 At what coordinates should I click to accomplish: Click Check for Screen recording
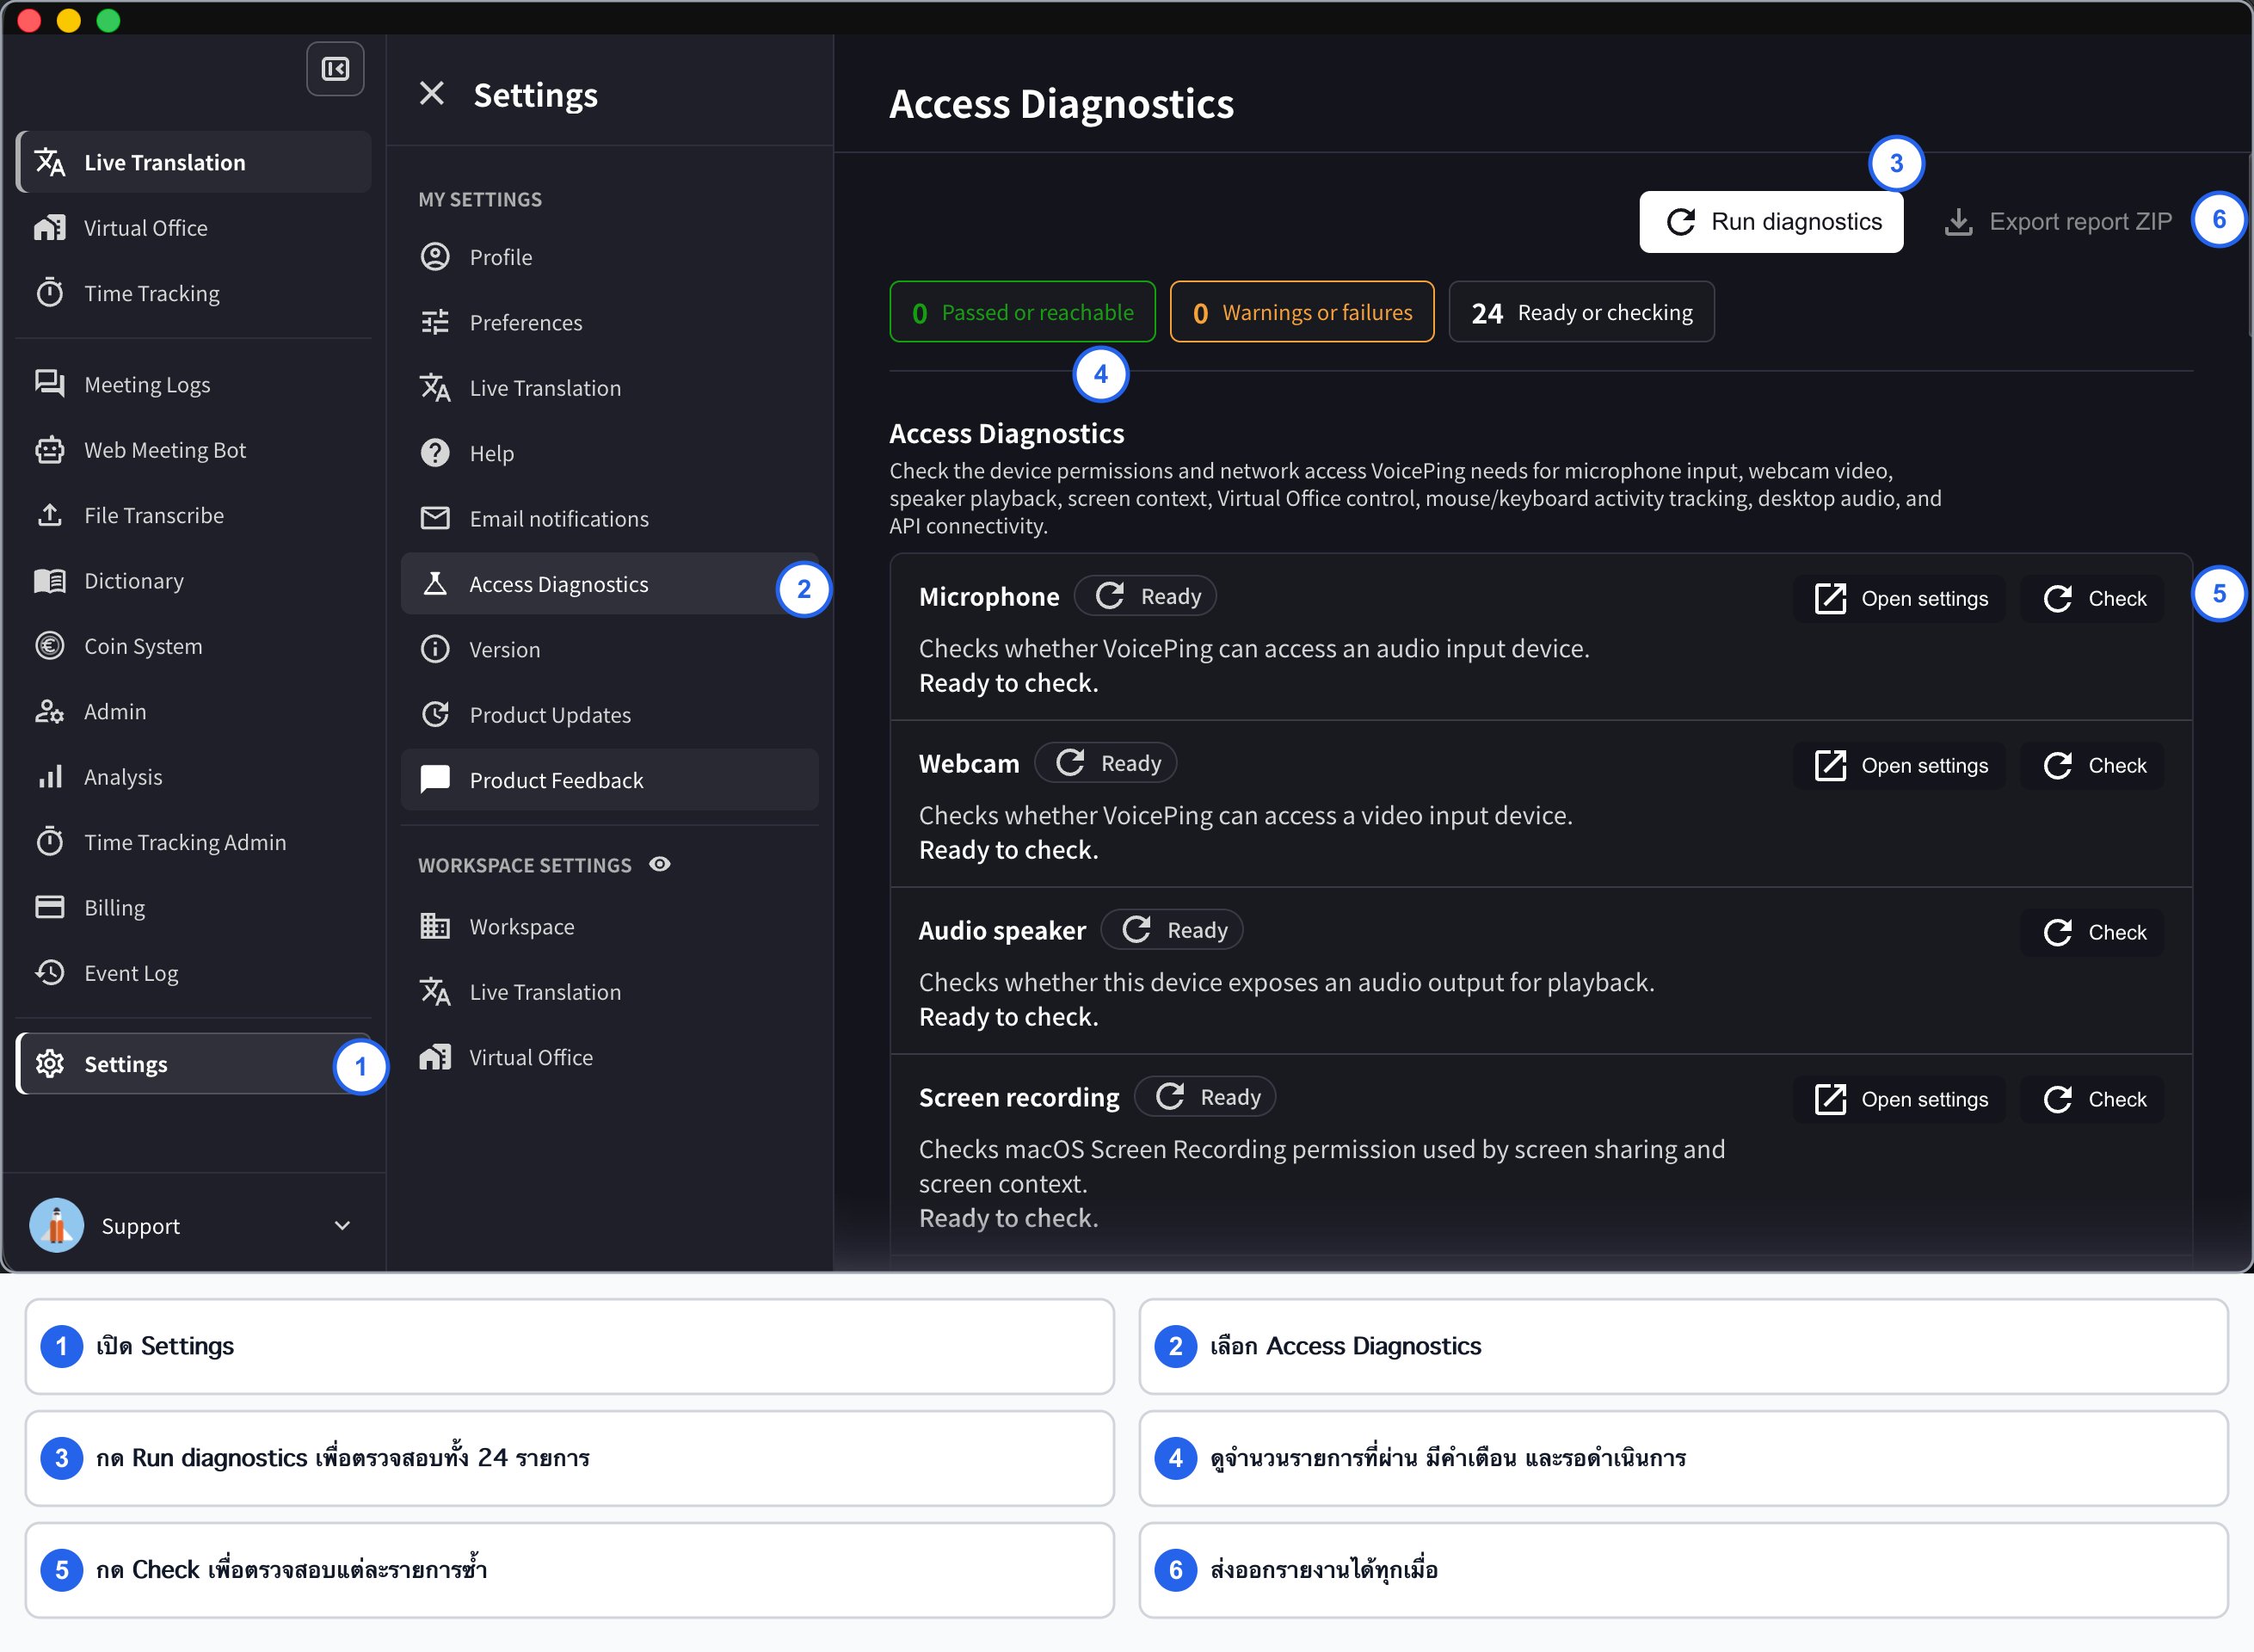point(2093,1099)
